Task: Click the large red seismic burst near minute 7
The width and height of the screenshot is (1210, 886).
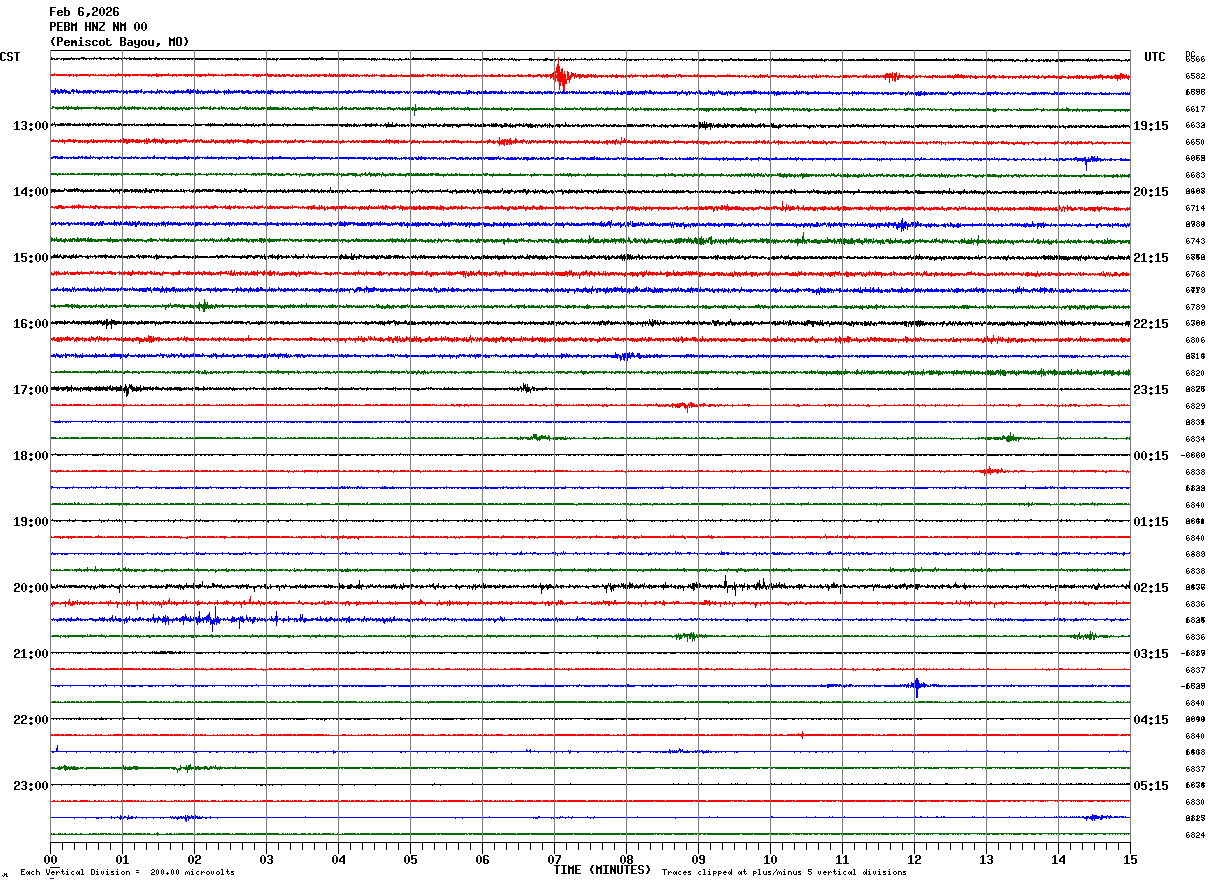Action: click(x=561, y=75)
